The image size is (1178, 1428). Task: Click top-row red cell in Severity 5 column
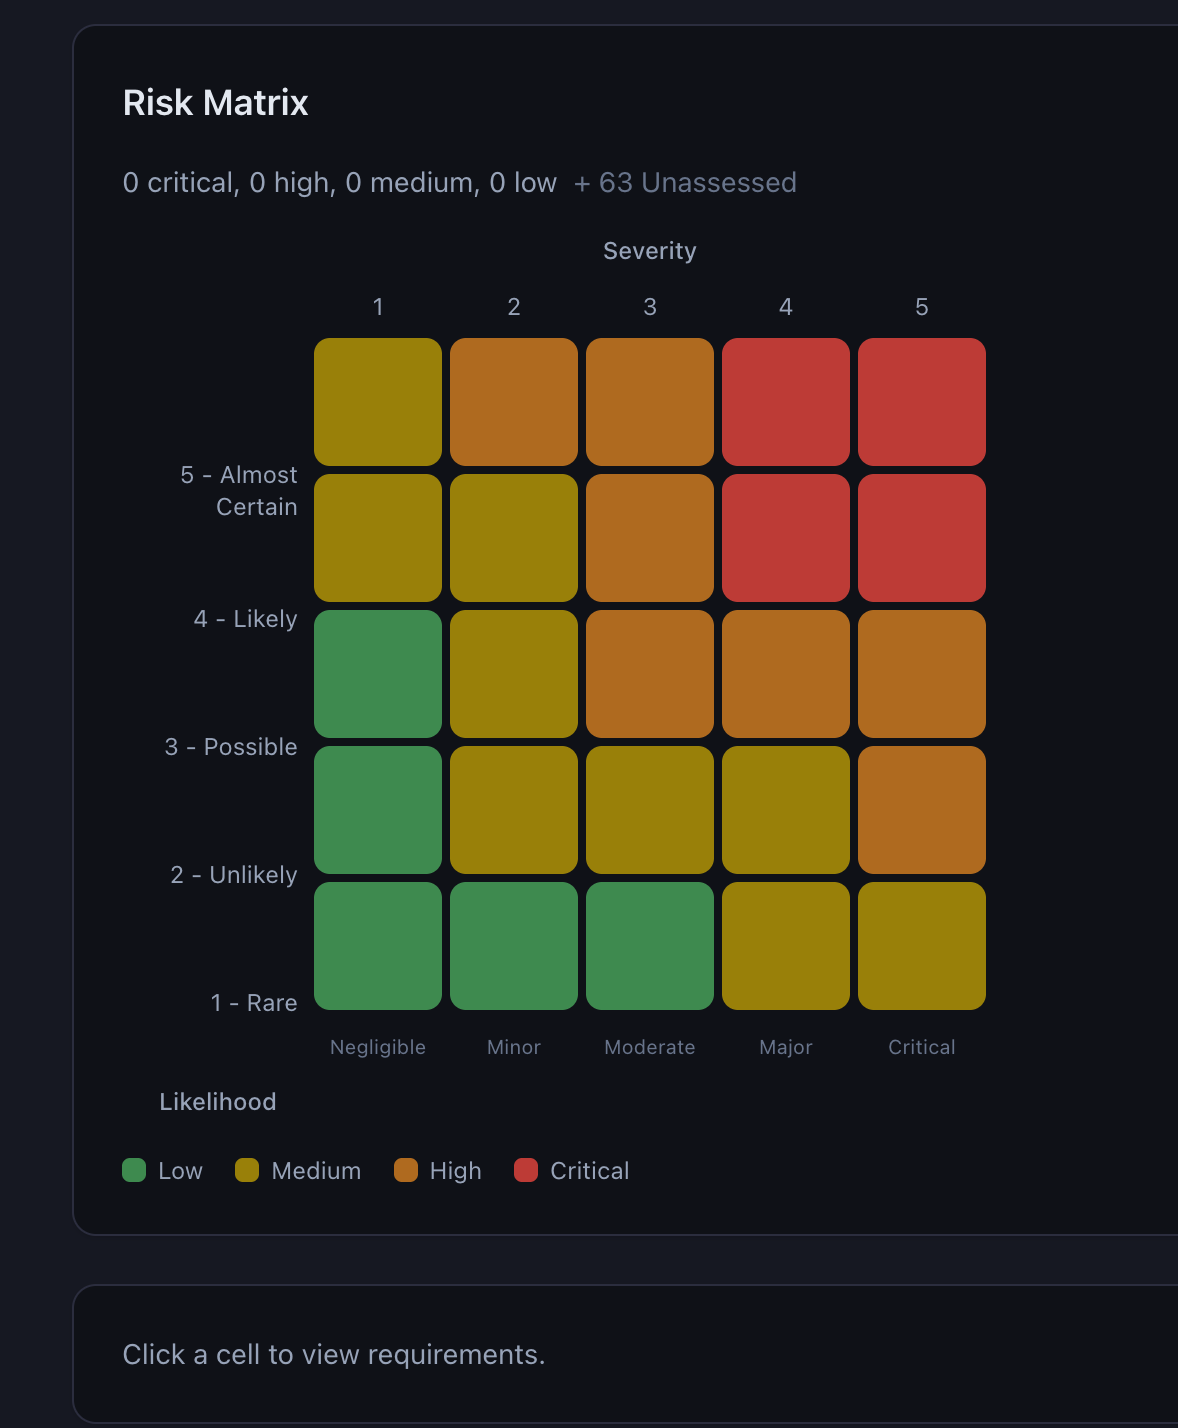coord(921,402)
